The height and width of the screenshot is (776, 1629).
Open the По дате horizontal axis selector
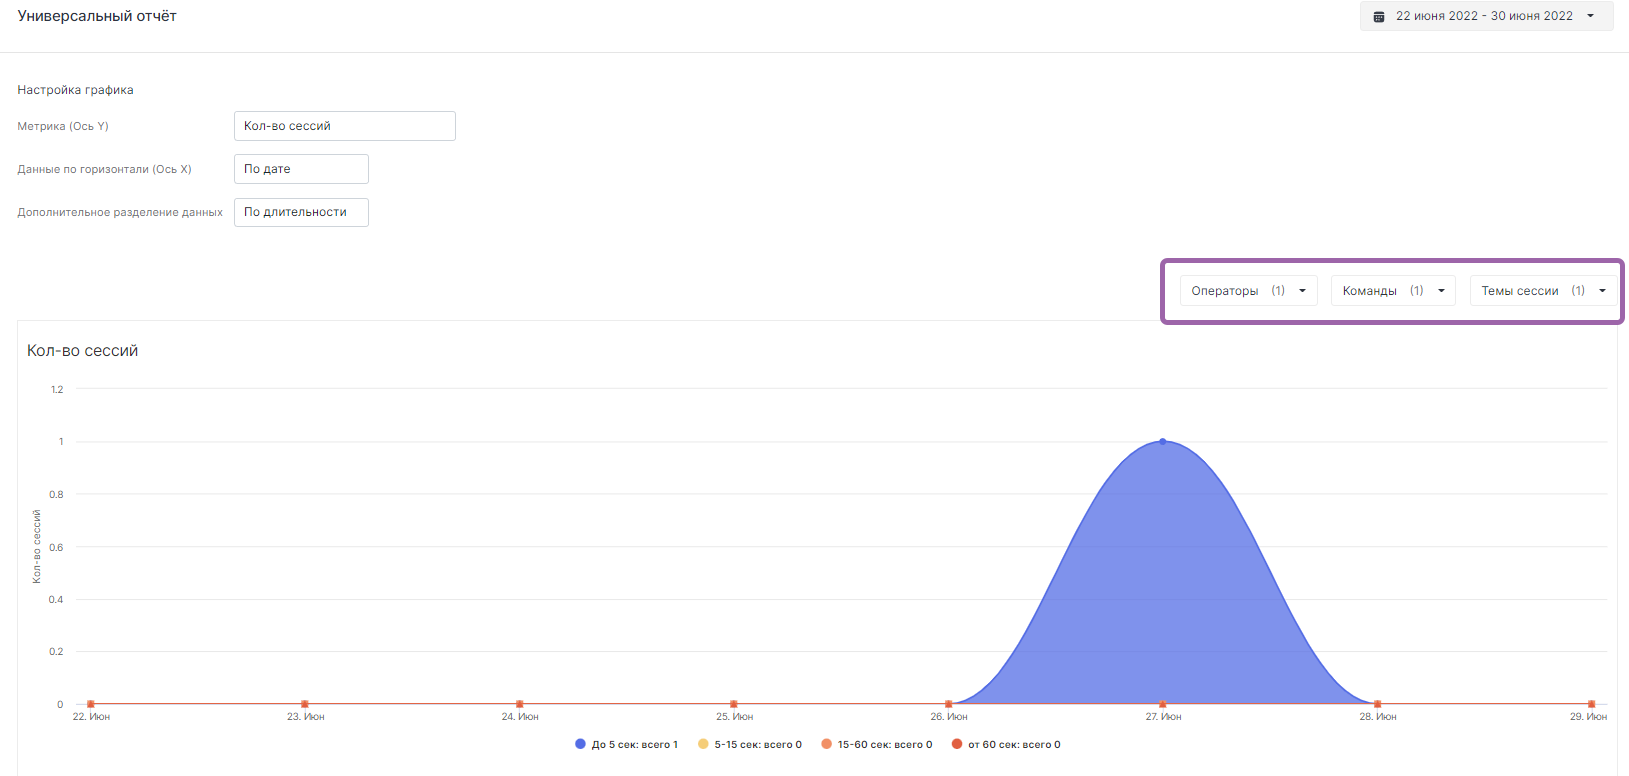[301, 169]
